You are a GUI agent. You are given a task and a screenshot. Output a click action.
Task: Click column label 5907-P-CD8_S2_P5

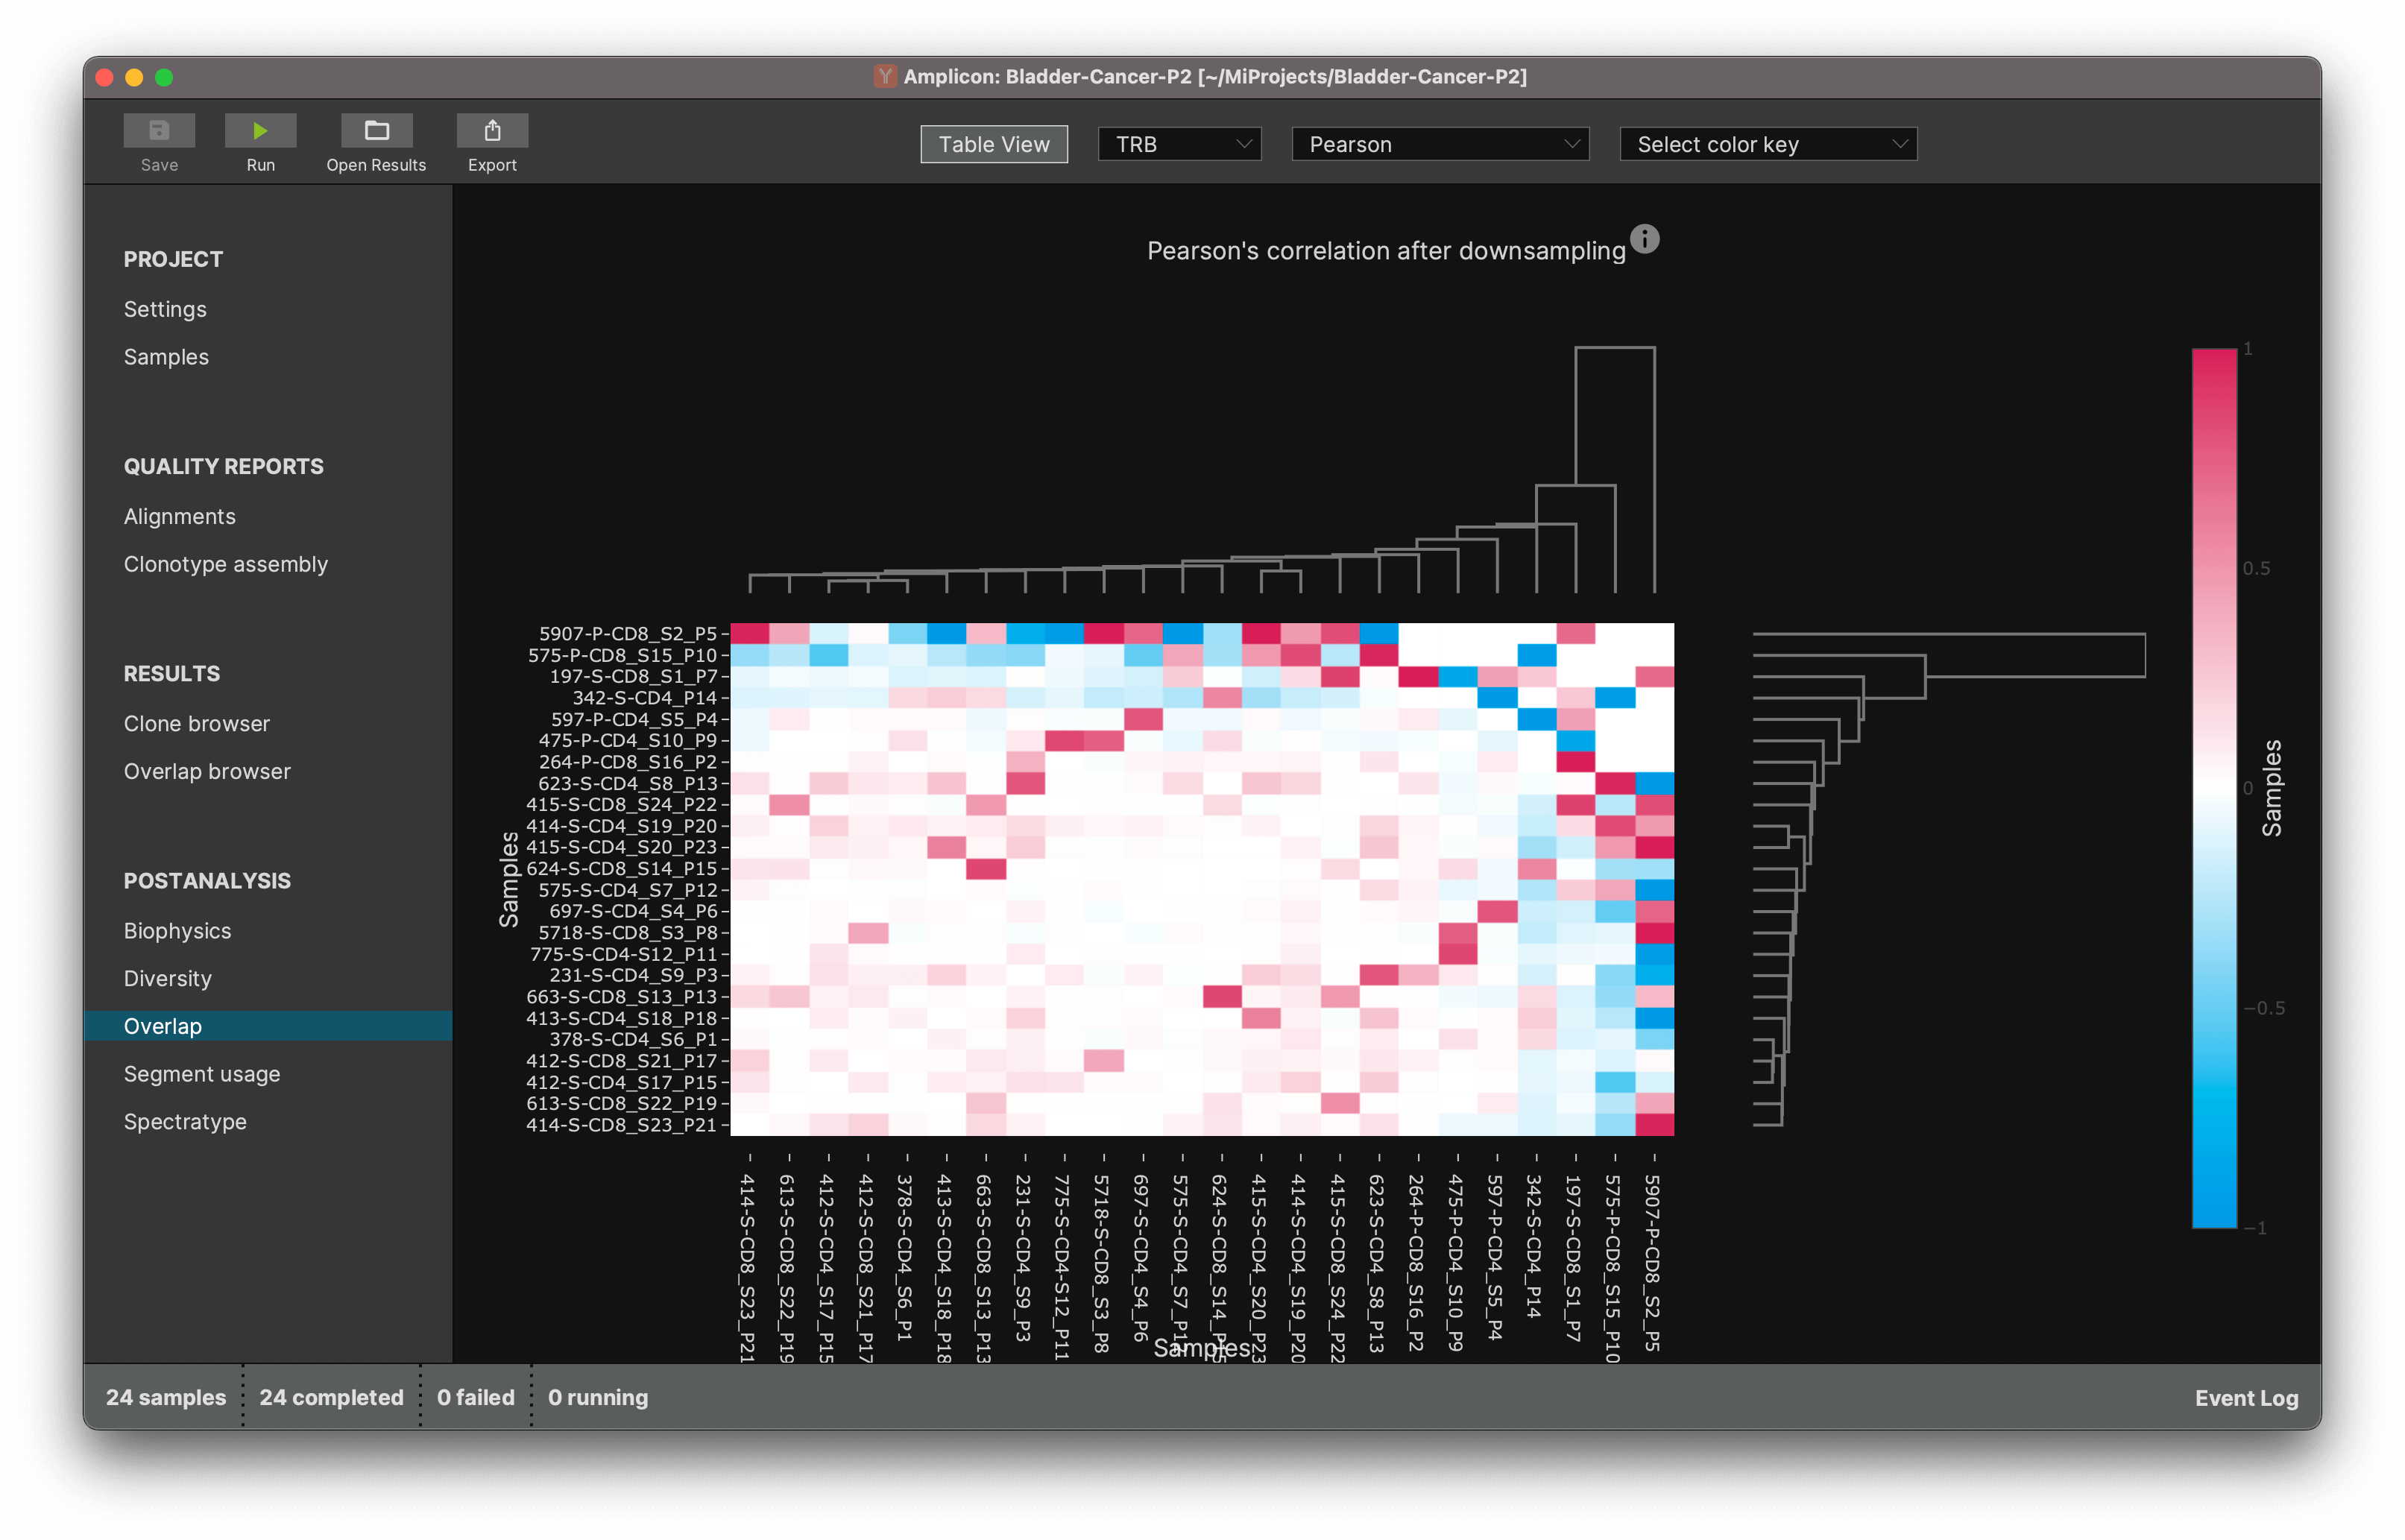(x=1653, y=1264)
